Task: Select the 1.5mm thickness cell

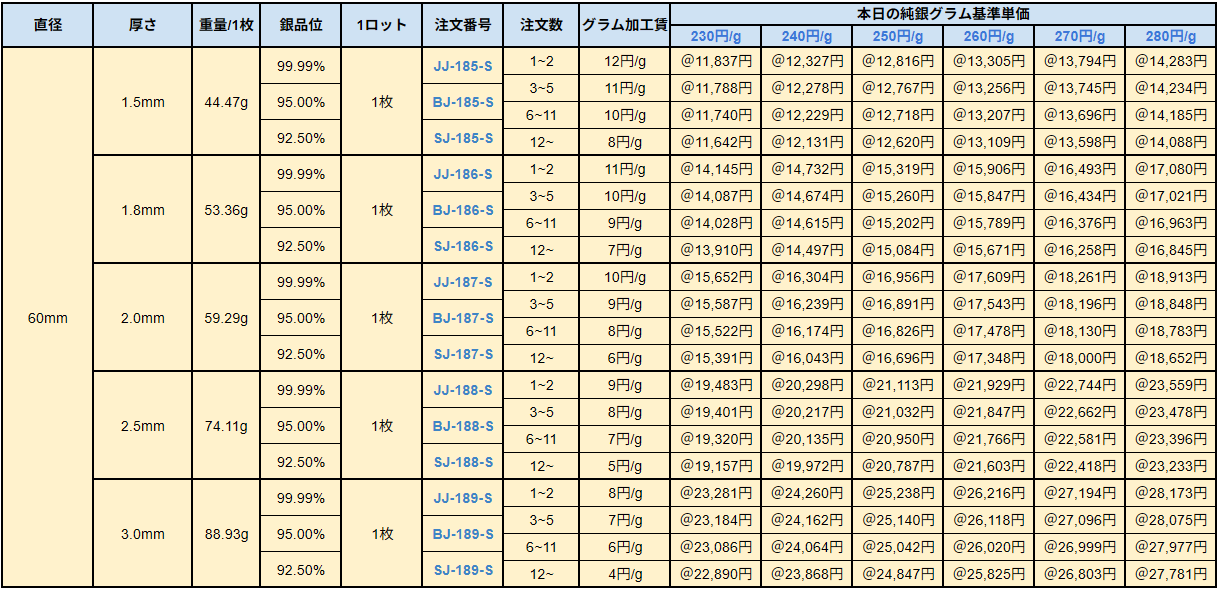Action: coord(142,103)
